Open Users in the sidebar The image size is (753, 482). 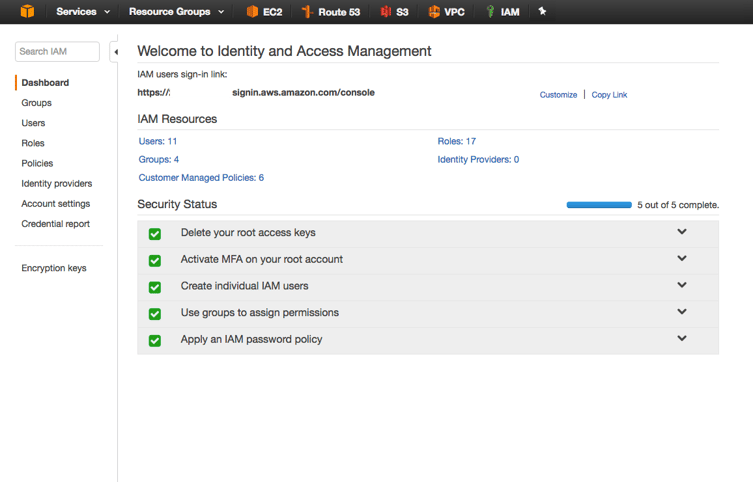pyautogui.click(x=33, y=123)
